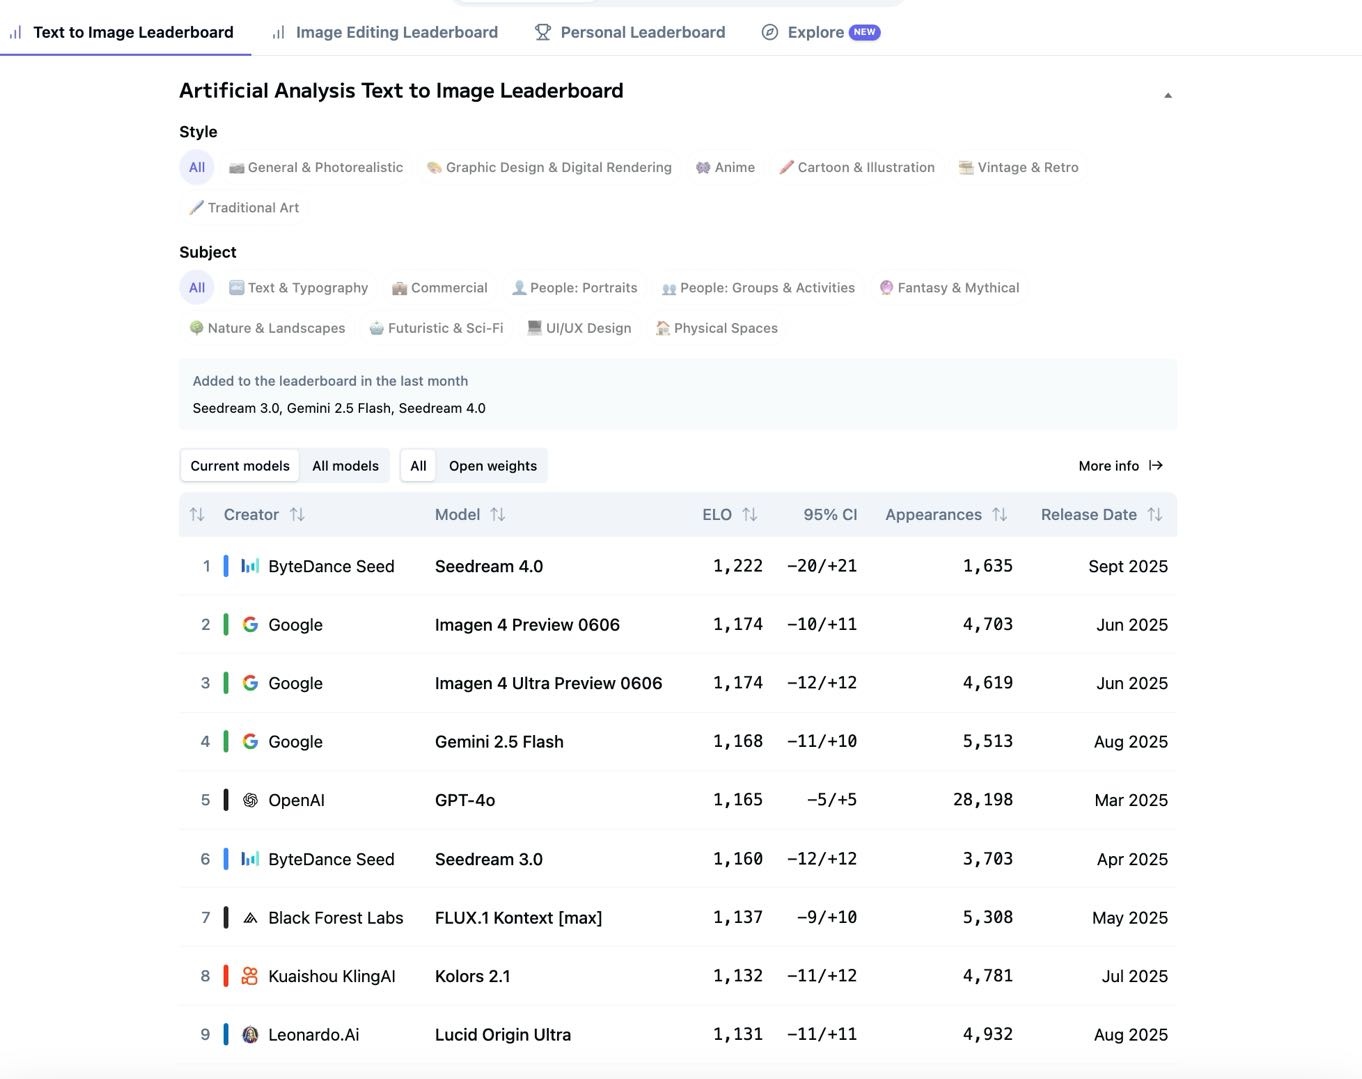Select the Lucid Origin Ultra model name
The width and height of the screenshot is (1362, 1079).
(503, 1035)
